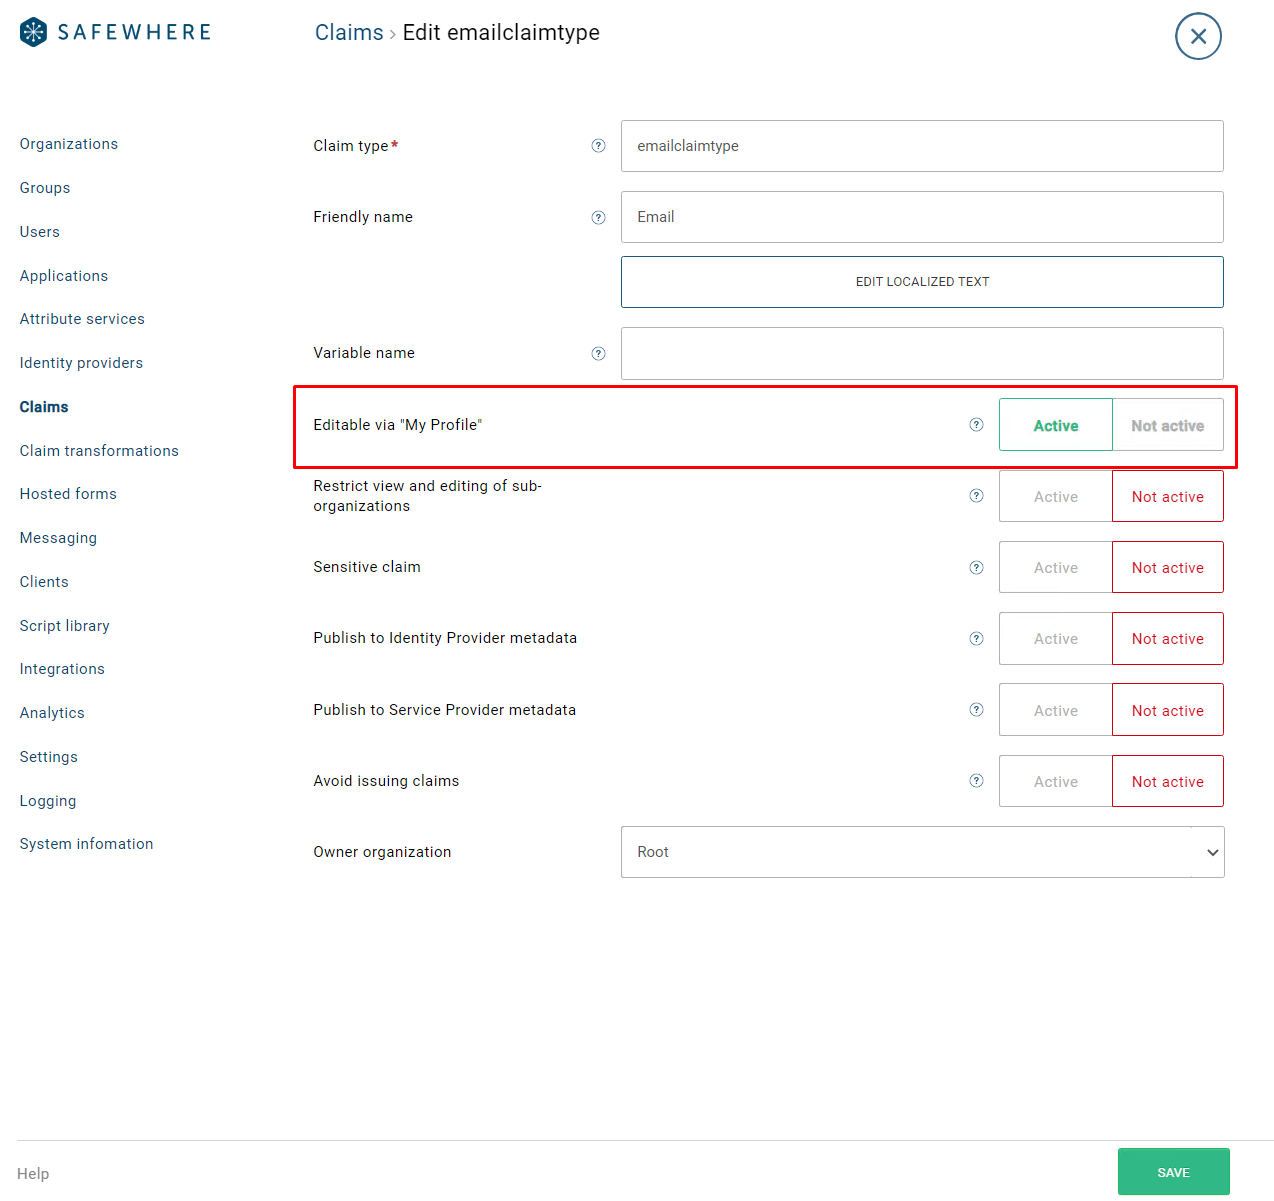Set Publish to Service Provider metadata Active
1274x1201 pixels.
[1055, 710]
